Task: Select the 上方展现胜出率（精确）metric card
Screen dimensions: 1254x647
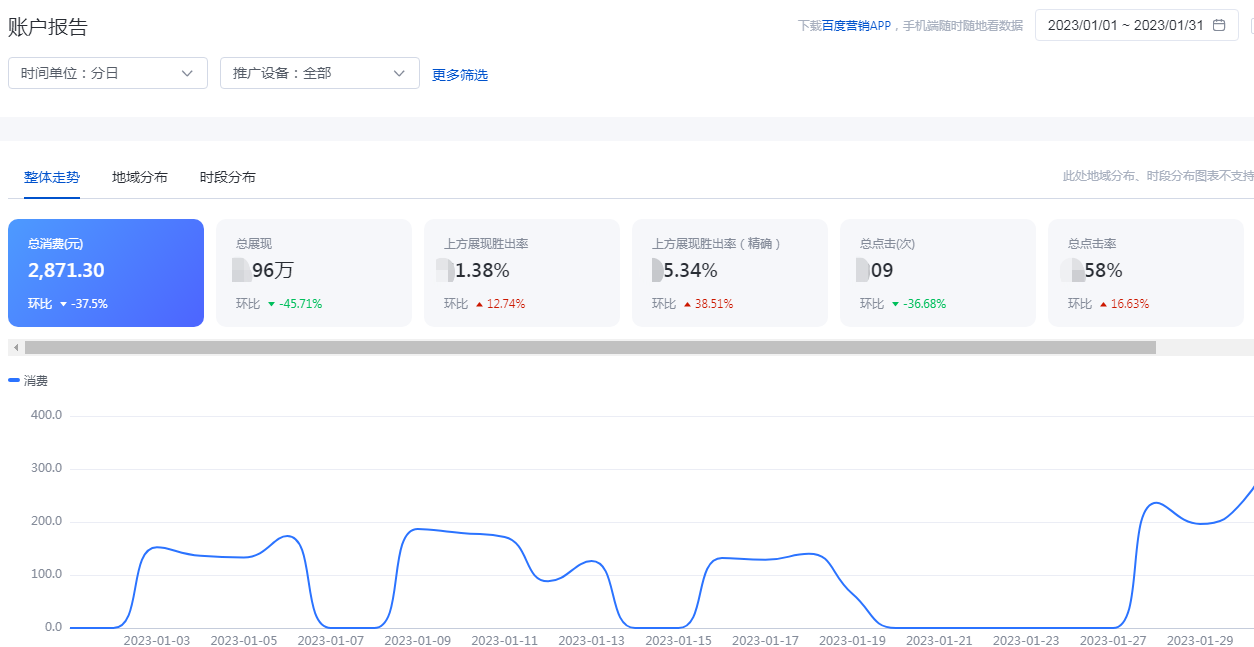Action: (730, 273)
